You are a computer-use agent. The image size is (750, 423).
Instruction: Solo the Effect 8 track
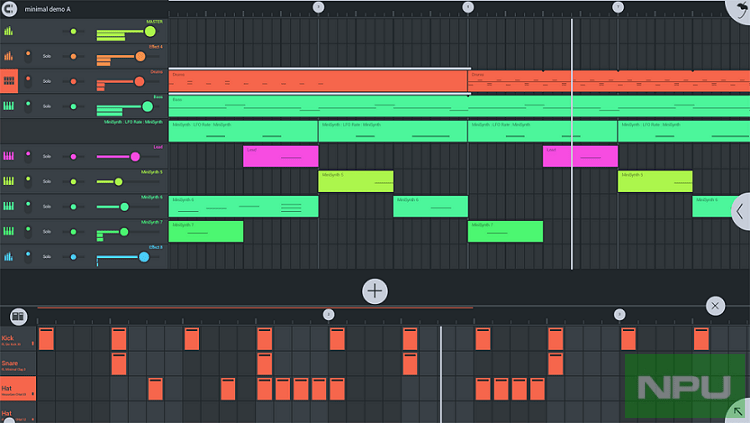(x=46, y=256)
